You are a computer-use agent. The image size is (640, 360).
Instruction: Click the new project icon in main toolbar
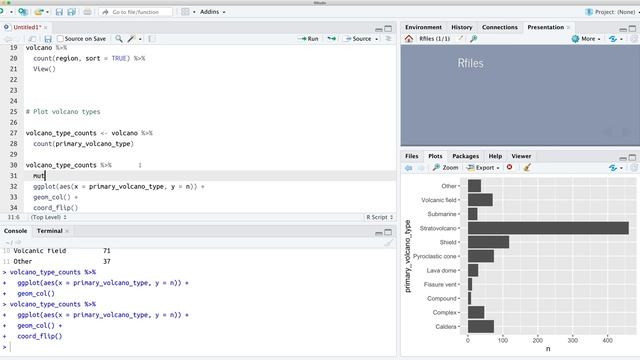[23, 12]
